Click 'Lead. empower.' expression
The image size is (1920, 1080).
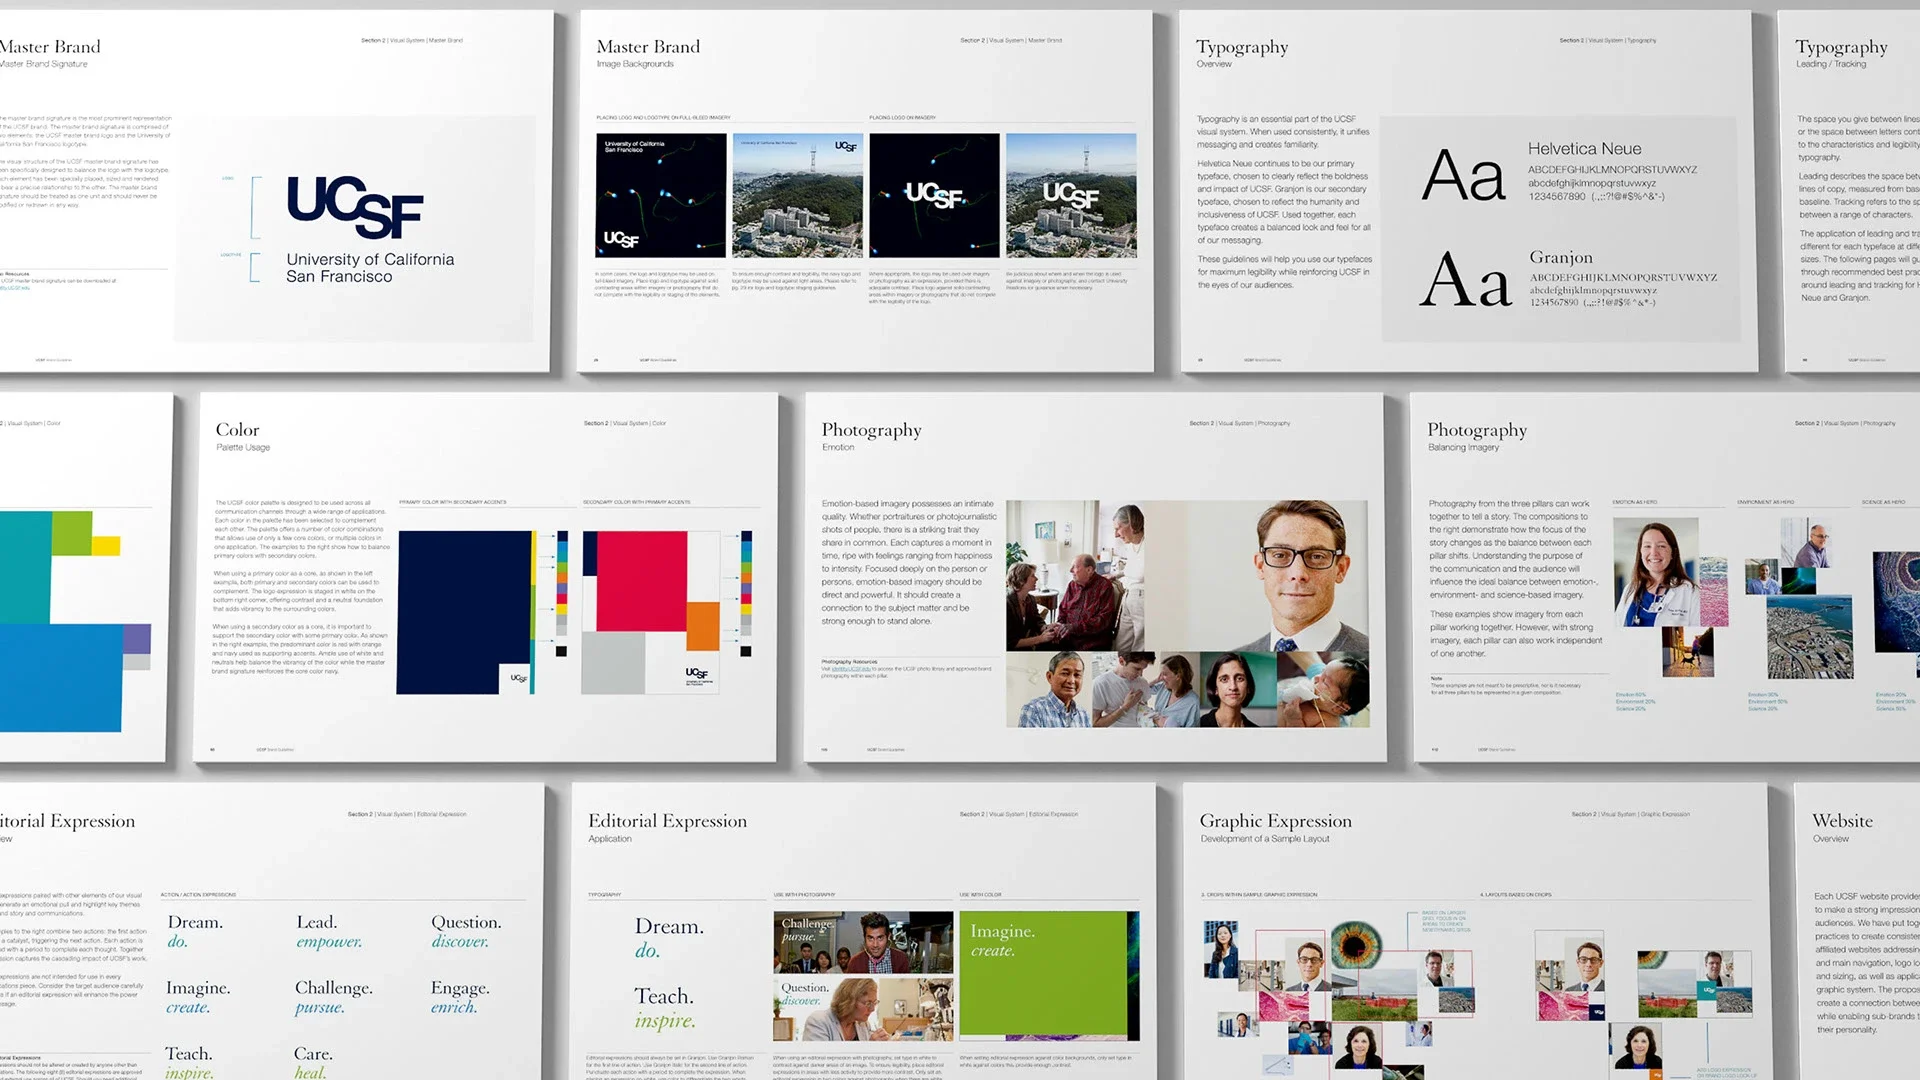pos(329,931)
